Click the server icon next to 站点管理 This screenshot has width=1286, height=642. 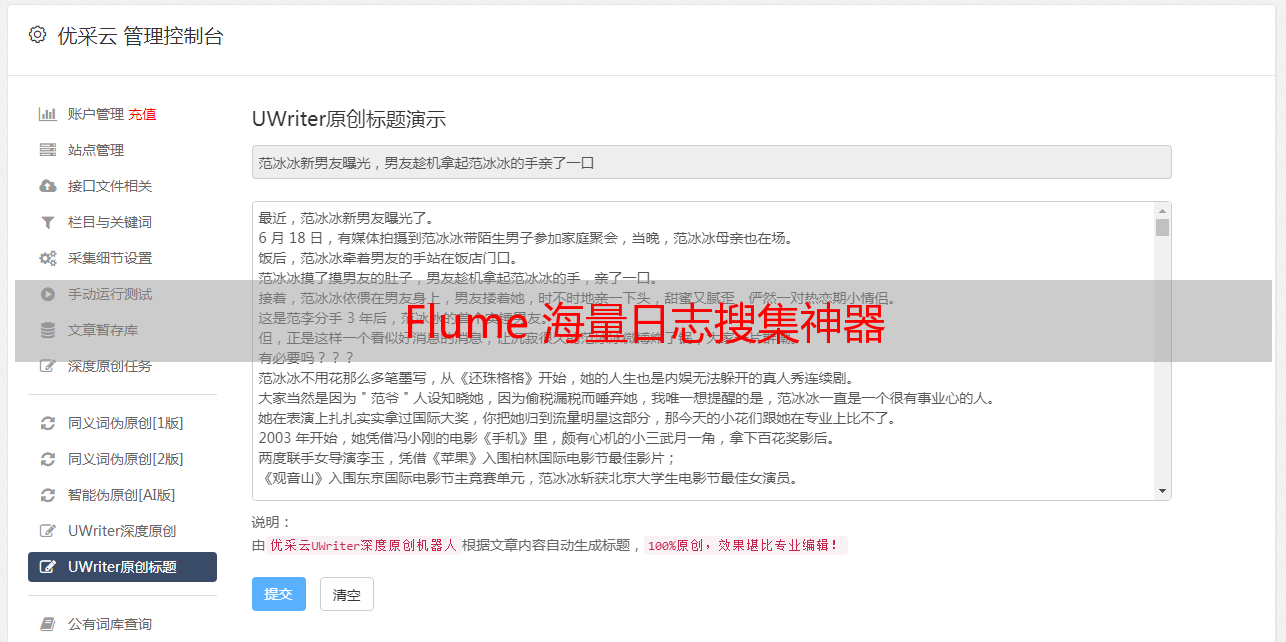coord(47,150)
